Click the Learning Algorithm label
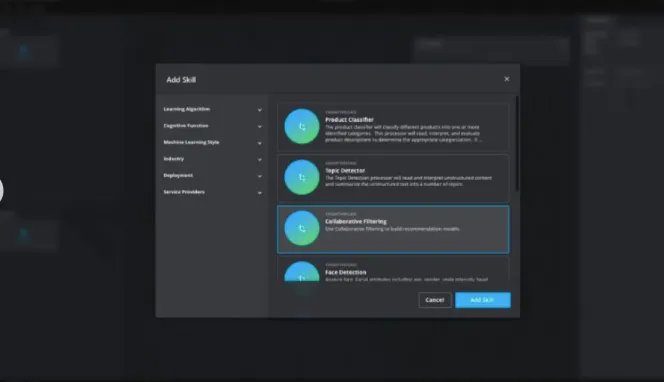Image resolution: width=664 pixels, height=382 pixels. tap(187, 109)
